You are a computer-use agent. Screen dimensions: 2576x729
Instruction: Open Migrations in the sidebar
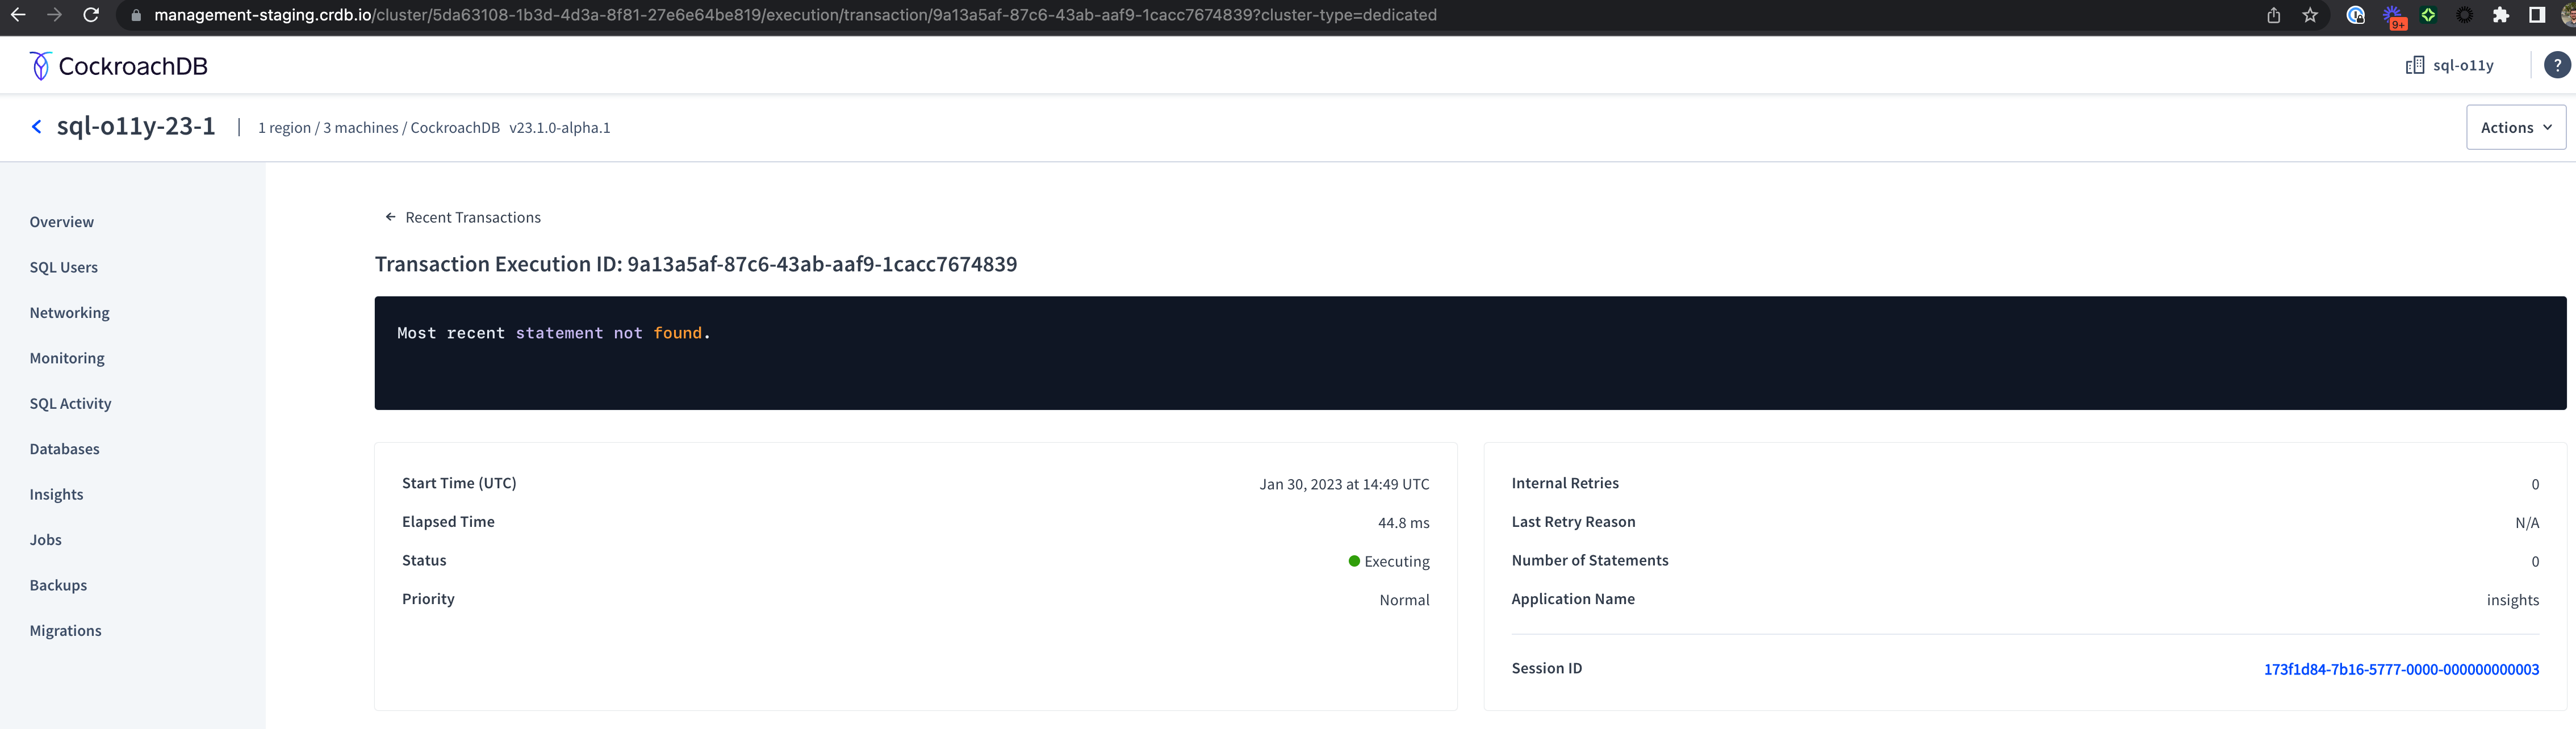coord(66,631)
